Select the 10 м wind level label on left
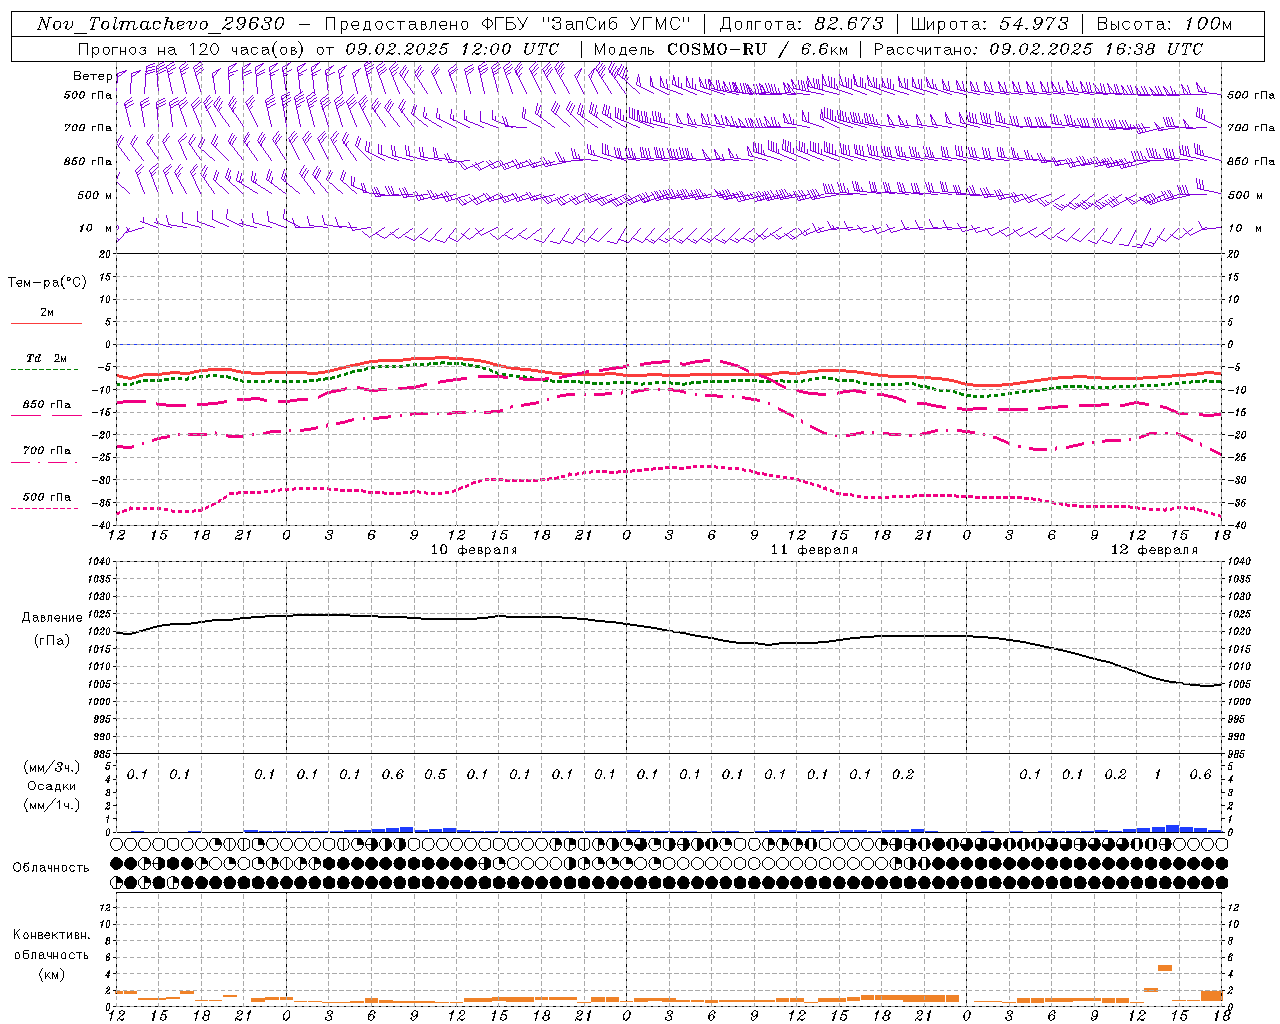This screenshot has width=1280, height=1024. point(95,229)
